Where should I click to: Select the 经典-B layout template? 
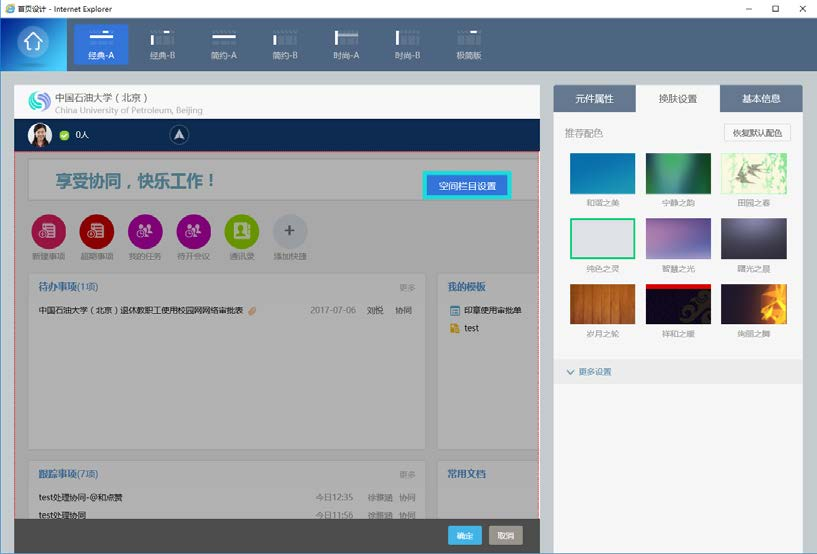tap(162, 44)
